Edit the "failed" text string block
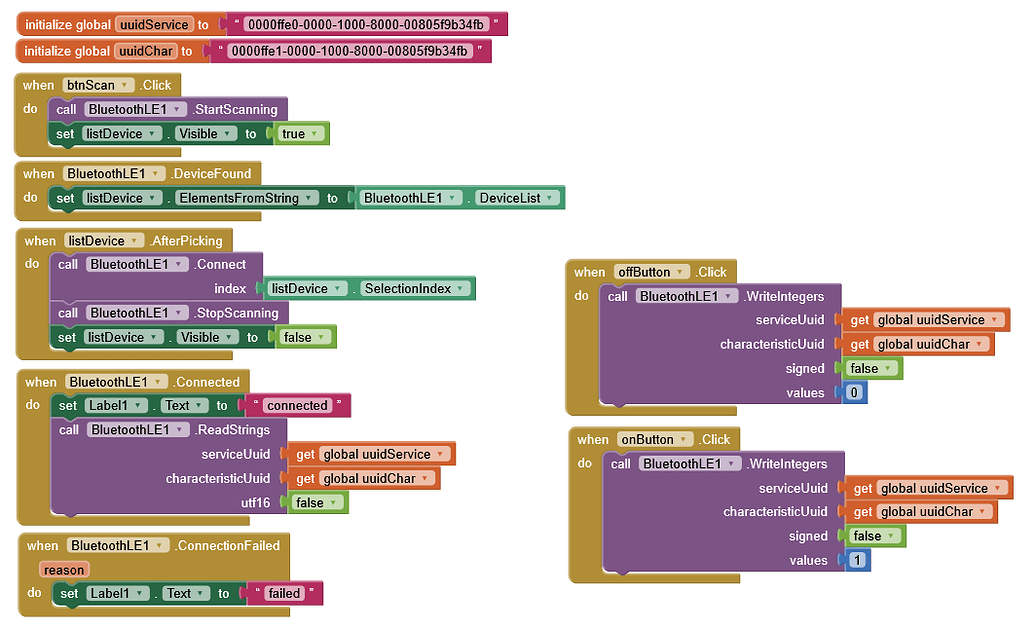This screenshot has width=1035, height=628. (x=284, y=594)
